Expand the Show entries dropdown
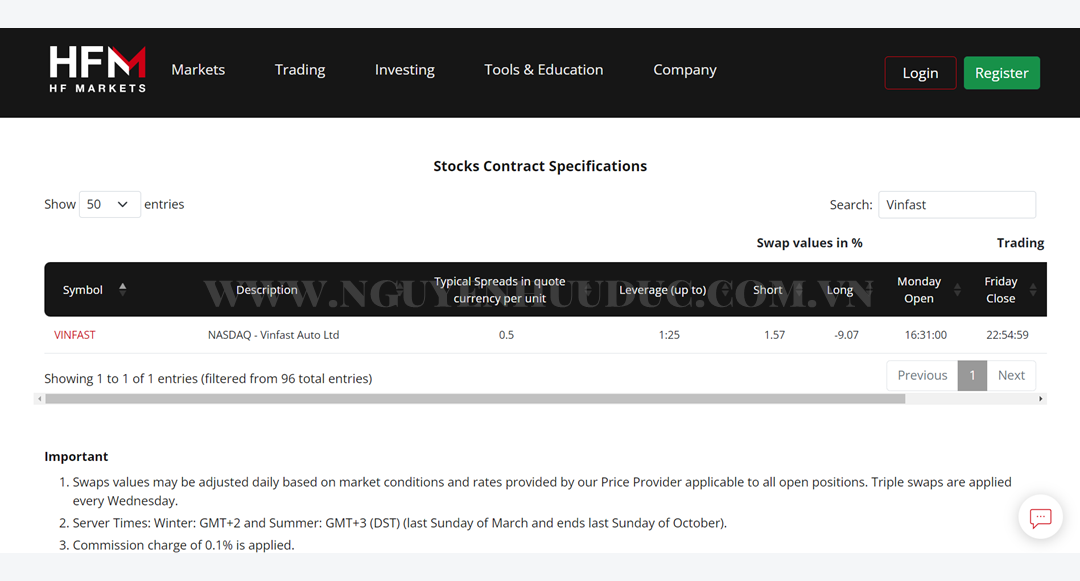Image resolution: width=1080 pixels, height=581 pixels. click(109, 204)
